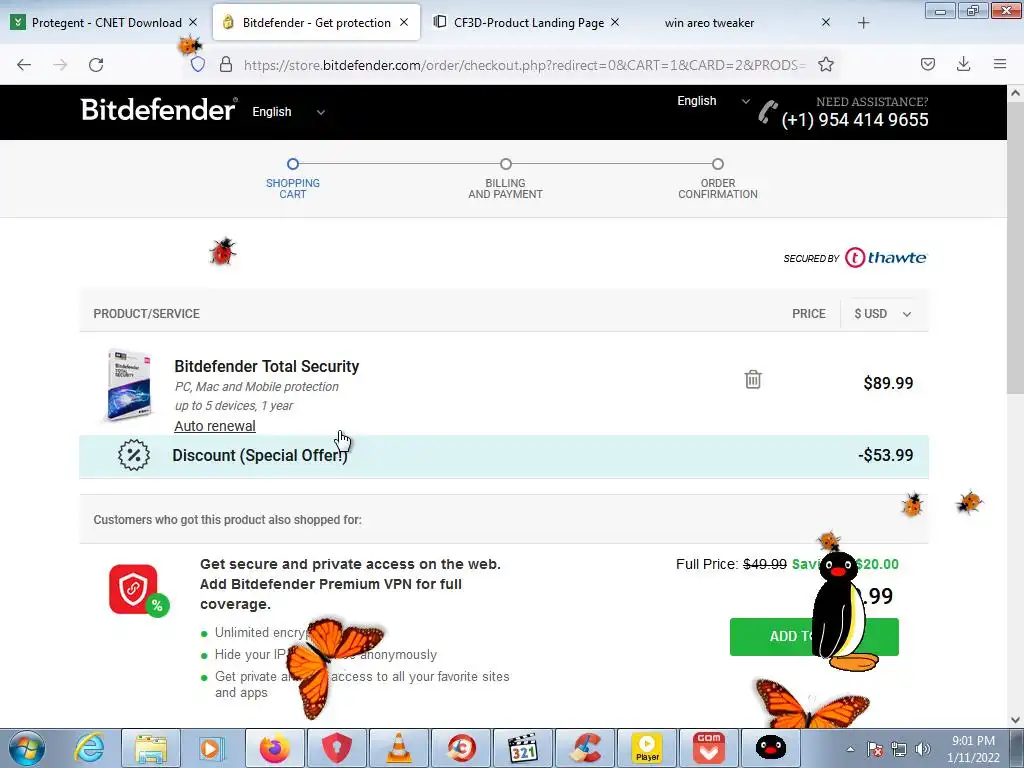Open the volume speaker tray icon
This screenshot has height=768, width=1024.
[x=923, y=749]
